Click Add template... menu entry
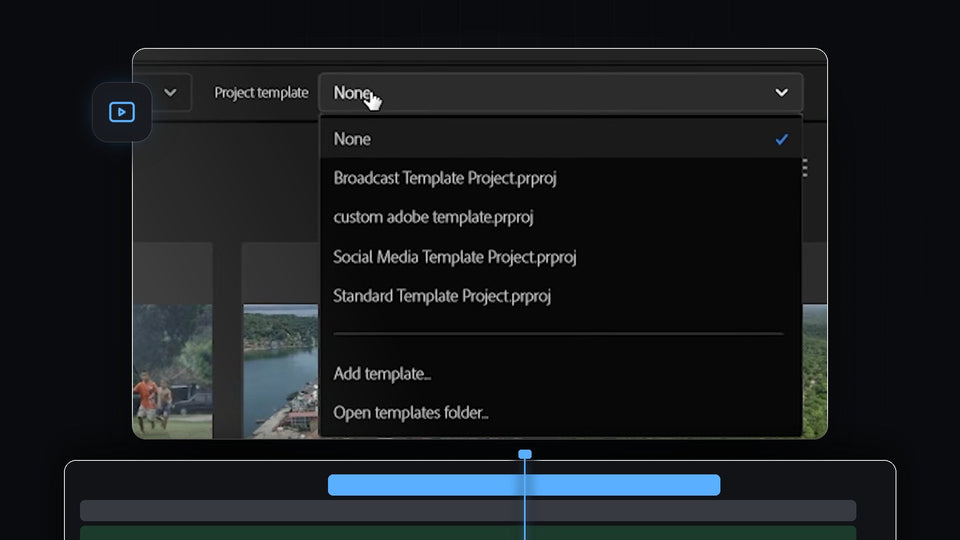 pyautogui.click(x=560, y=373)
